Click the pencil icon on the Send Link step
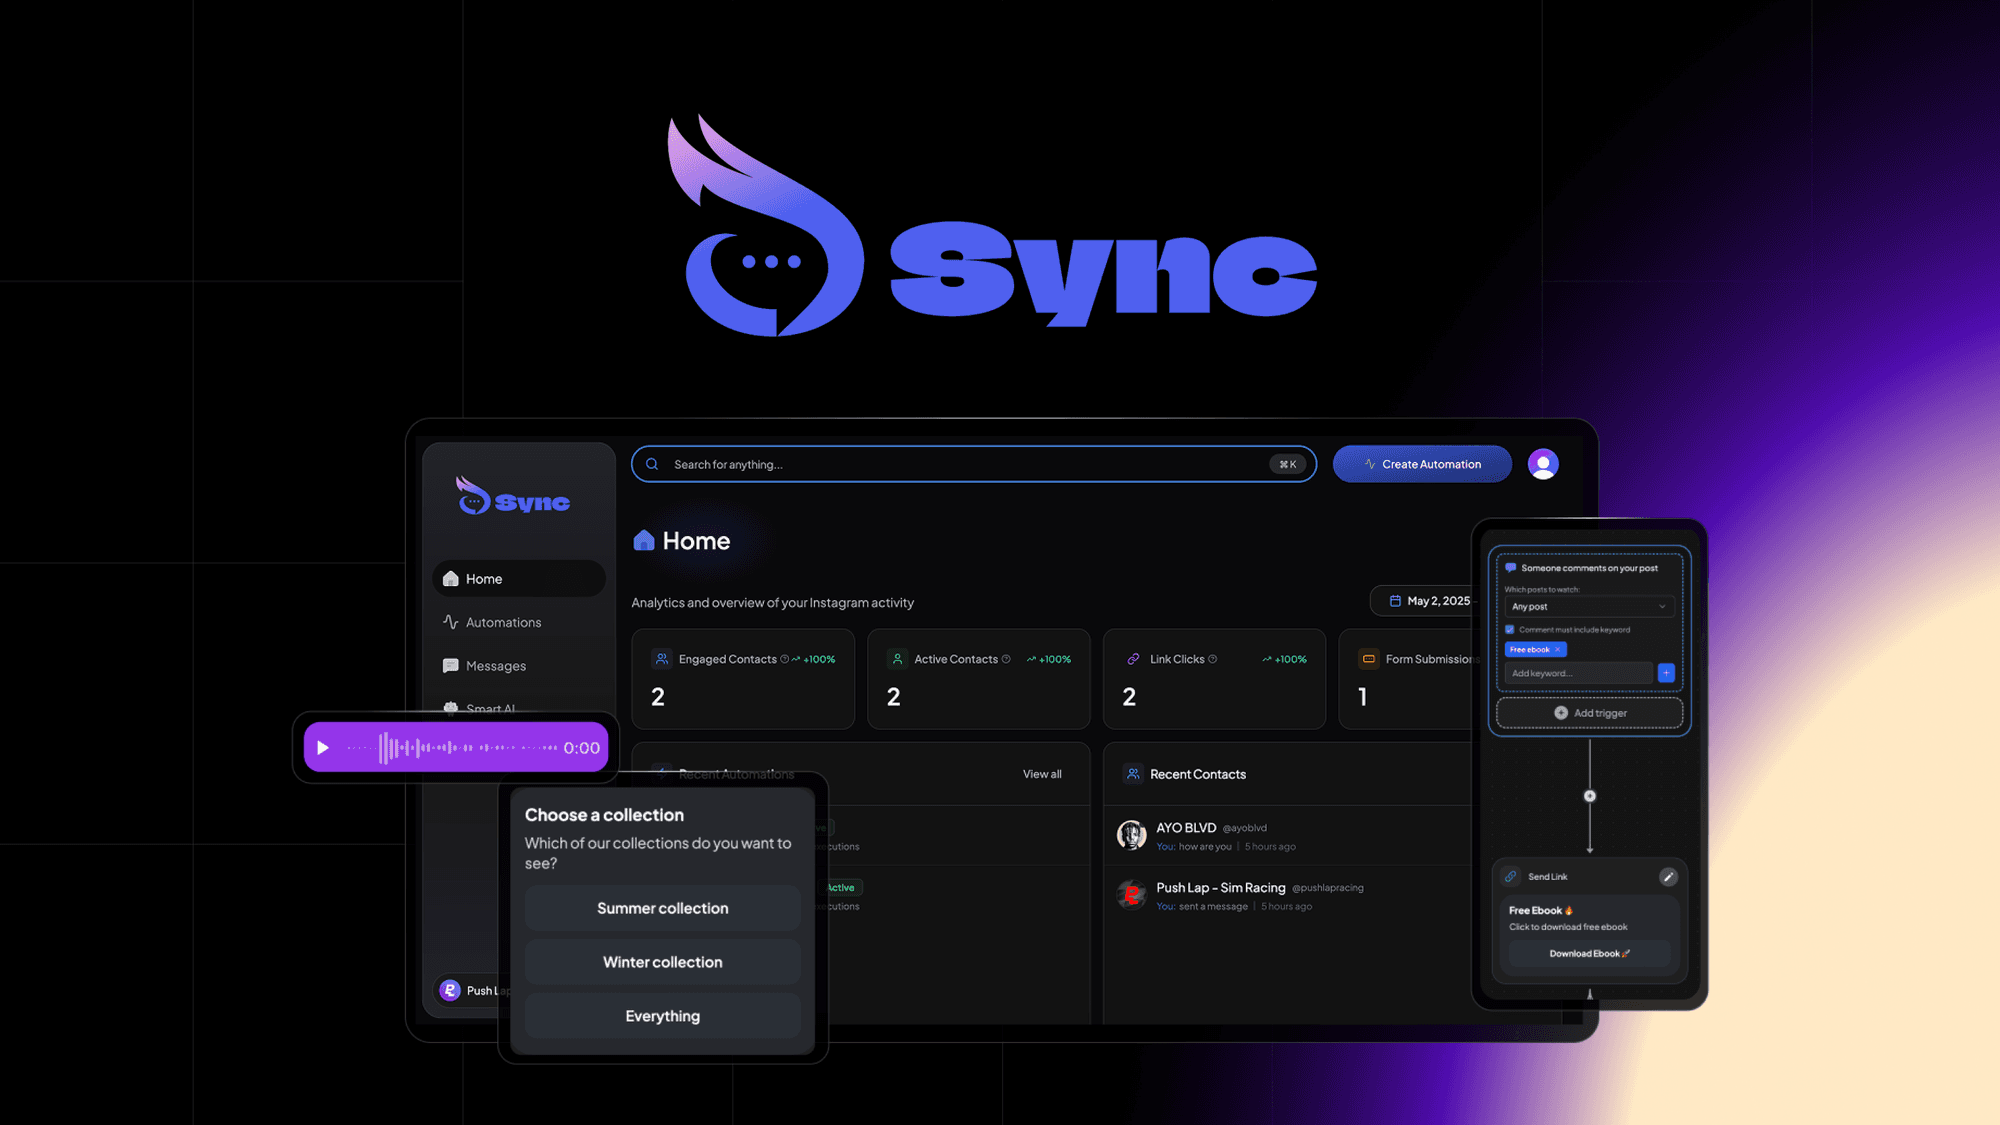The width and height of the screenshot is (2000, 1125). point(1668,877)
